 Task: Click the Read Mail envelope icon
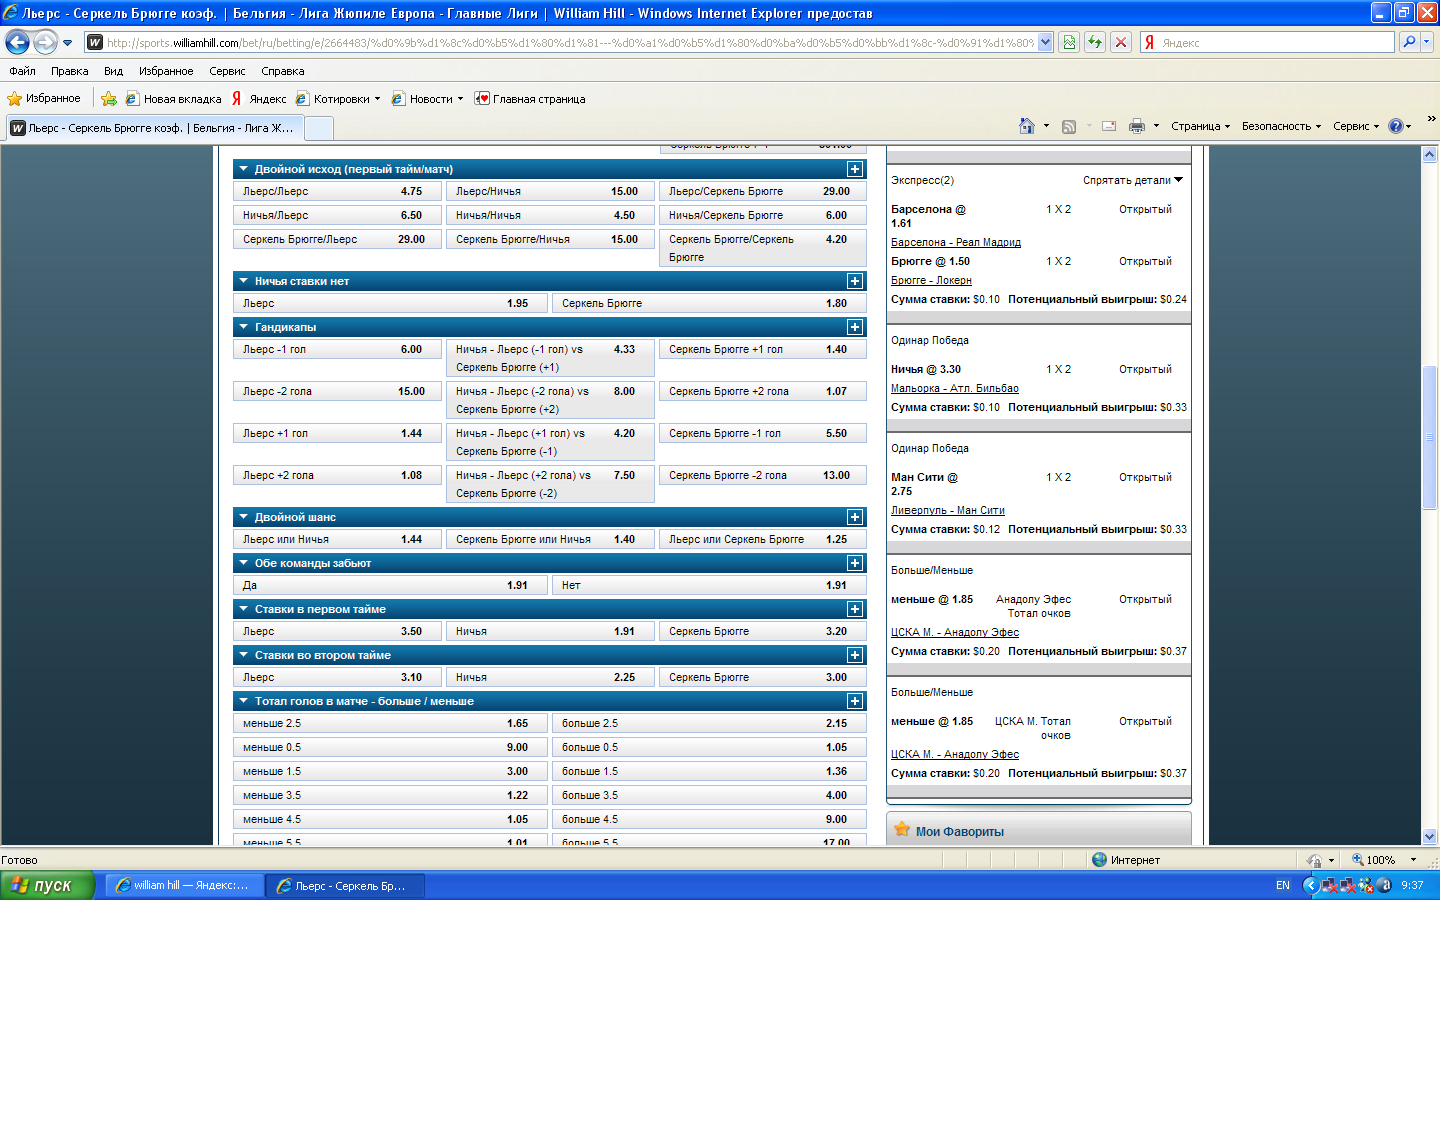tap(1109, 126)
